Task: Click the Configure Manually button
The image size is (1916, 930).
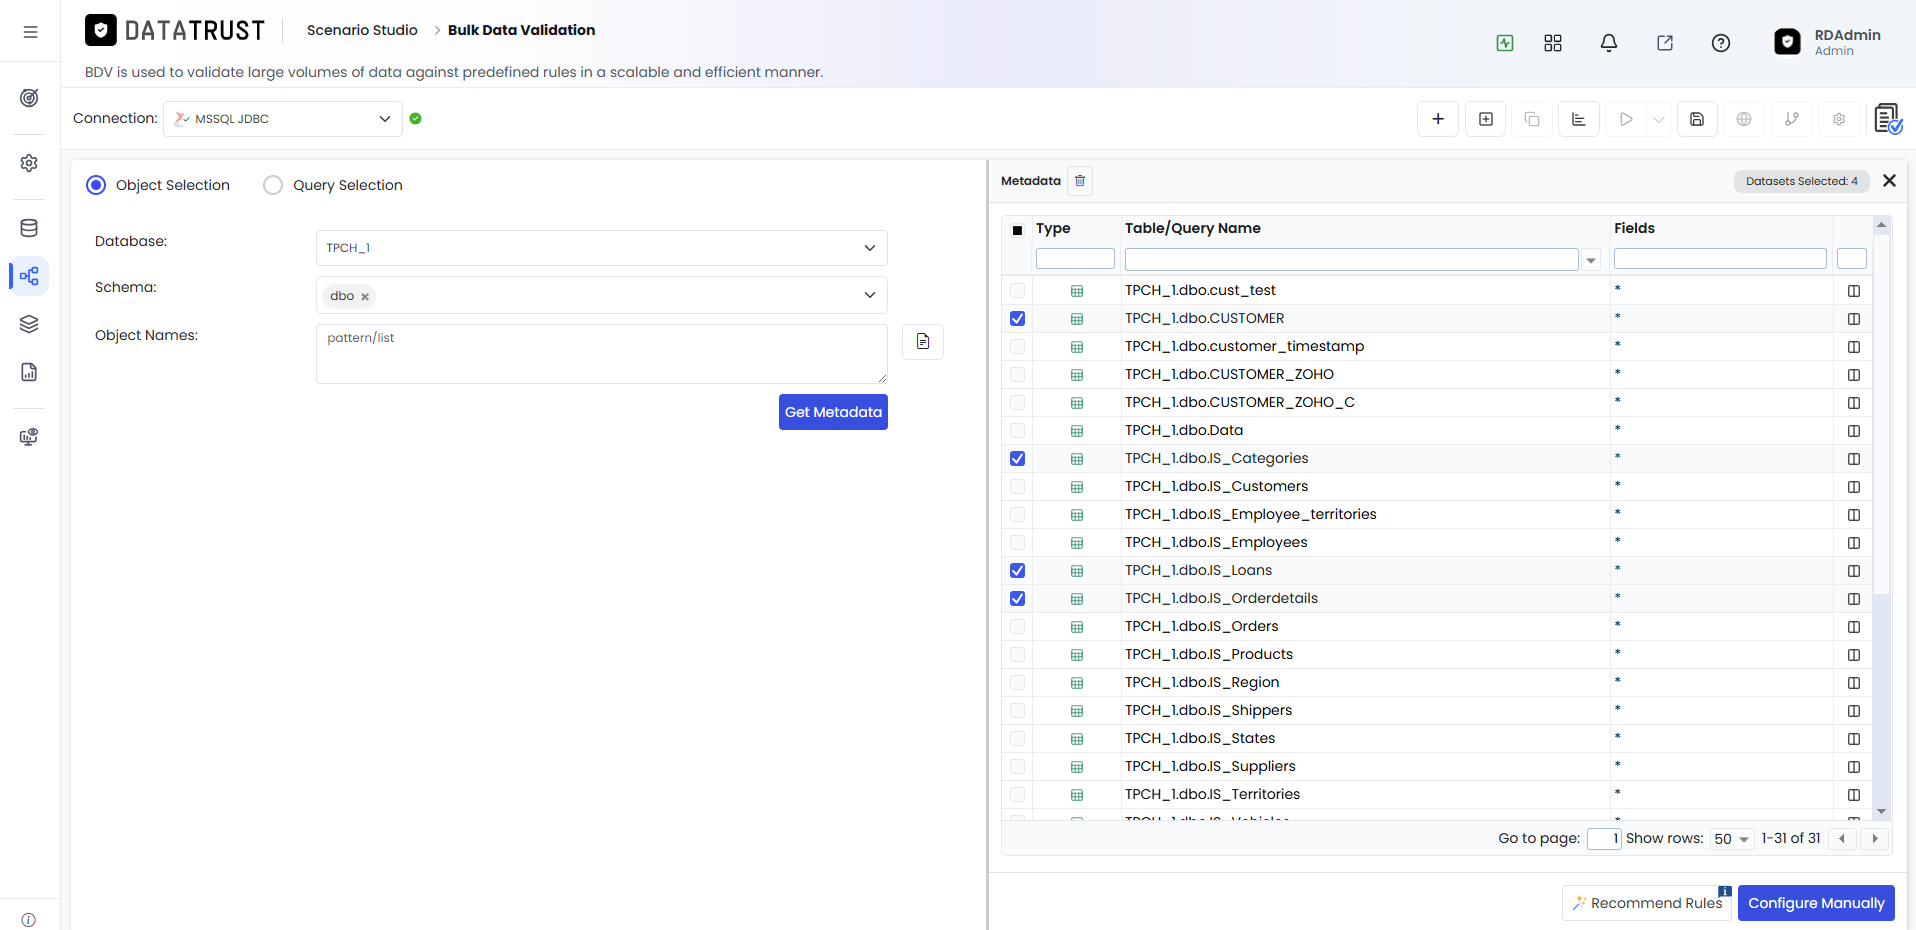Action: tap(1816, 903)
